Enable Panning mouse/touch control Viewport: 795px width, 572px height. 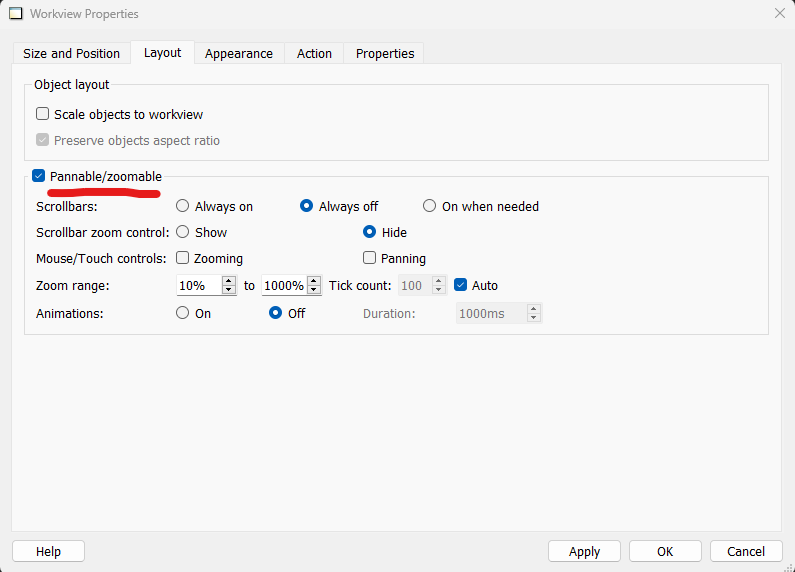click(369, 258)
